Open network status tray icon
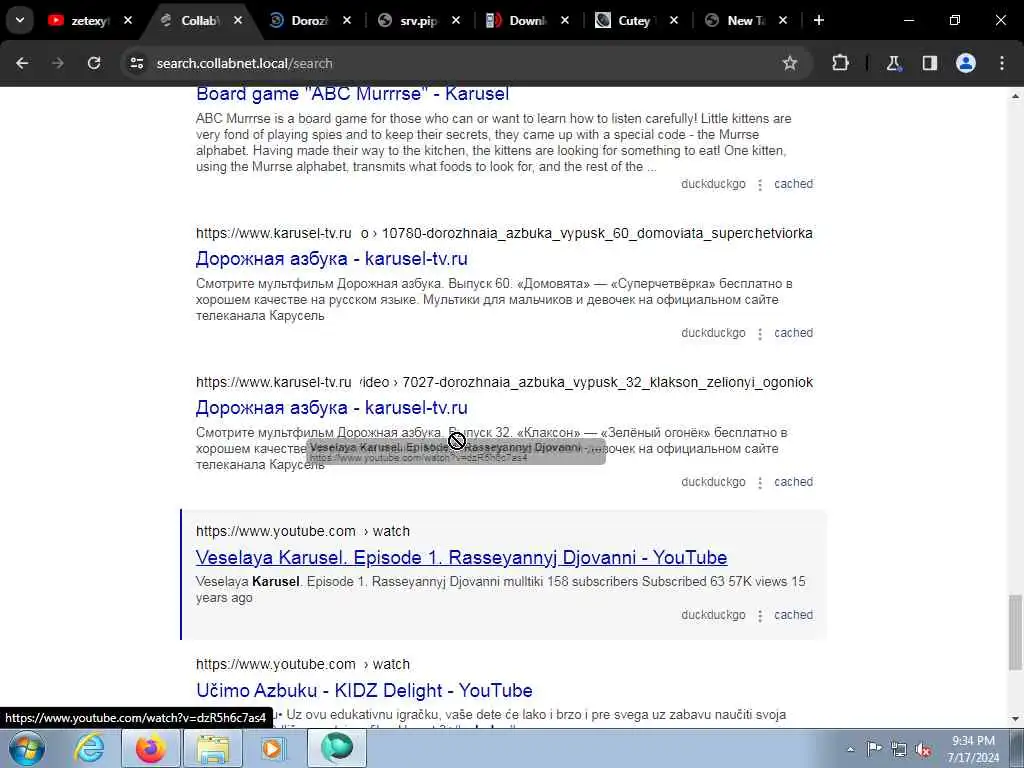Viewport: 1024px width, 768px height. [x=899, y=749]
